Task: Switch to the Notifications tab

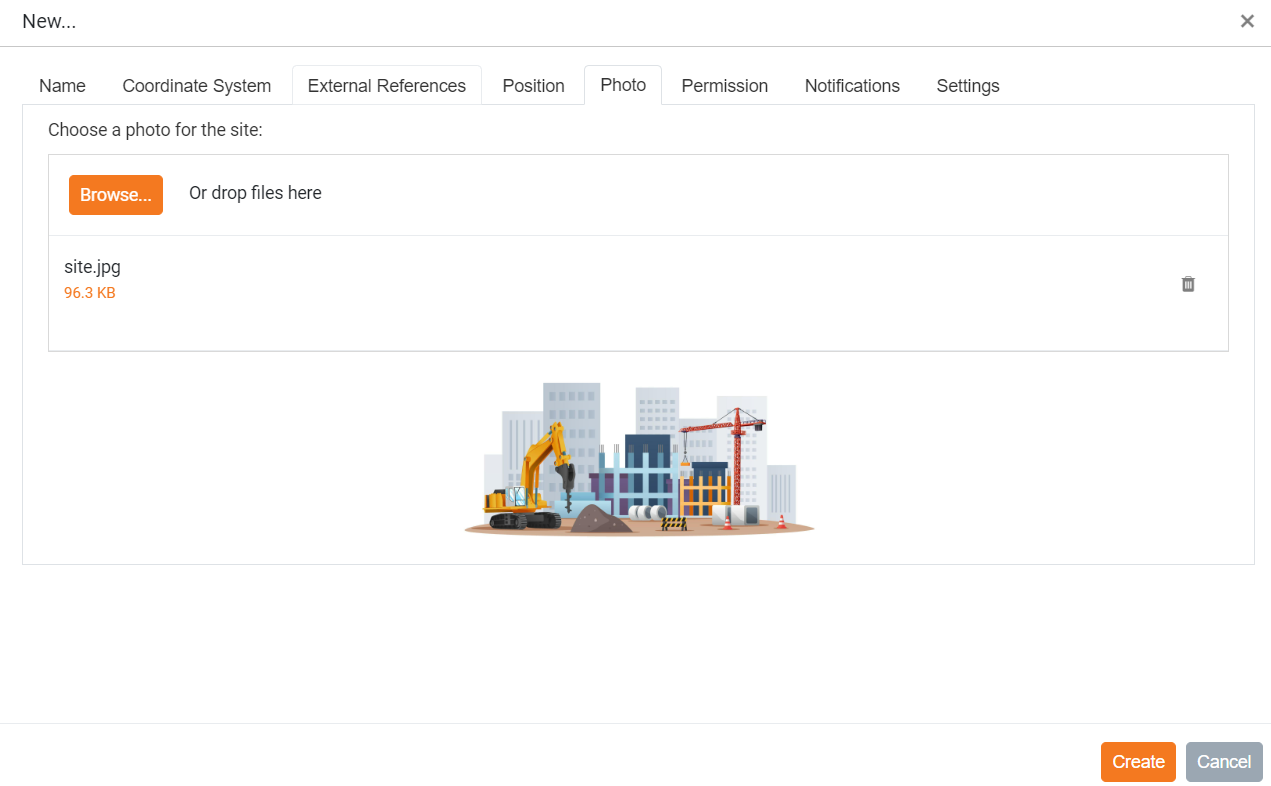Action: (852, 86)
